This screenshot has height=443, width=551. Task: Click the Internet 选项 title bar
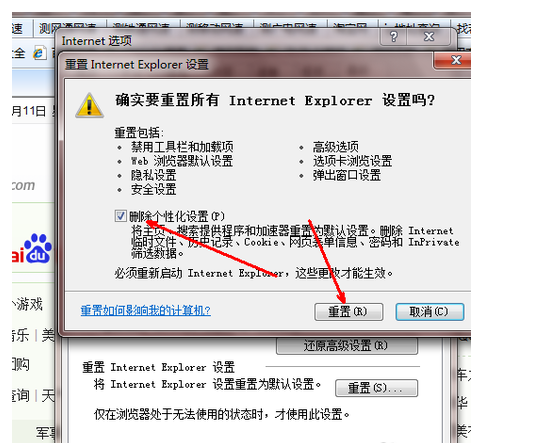(218, 40)
